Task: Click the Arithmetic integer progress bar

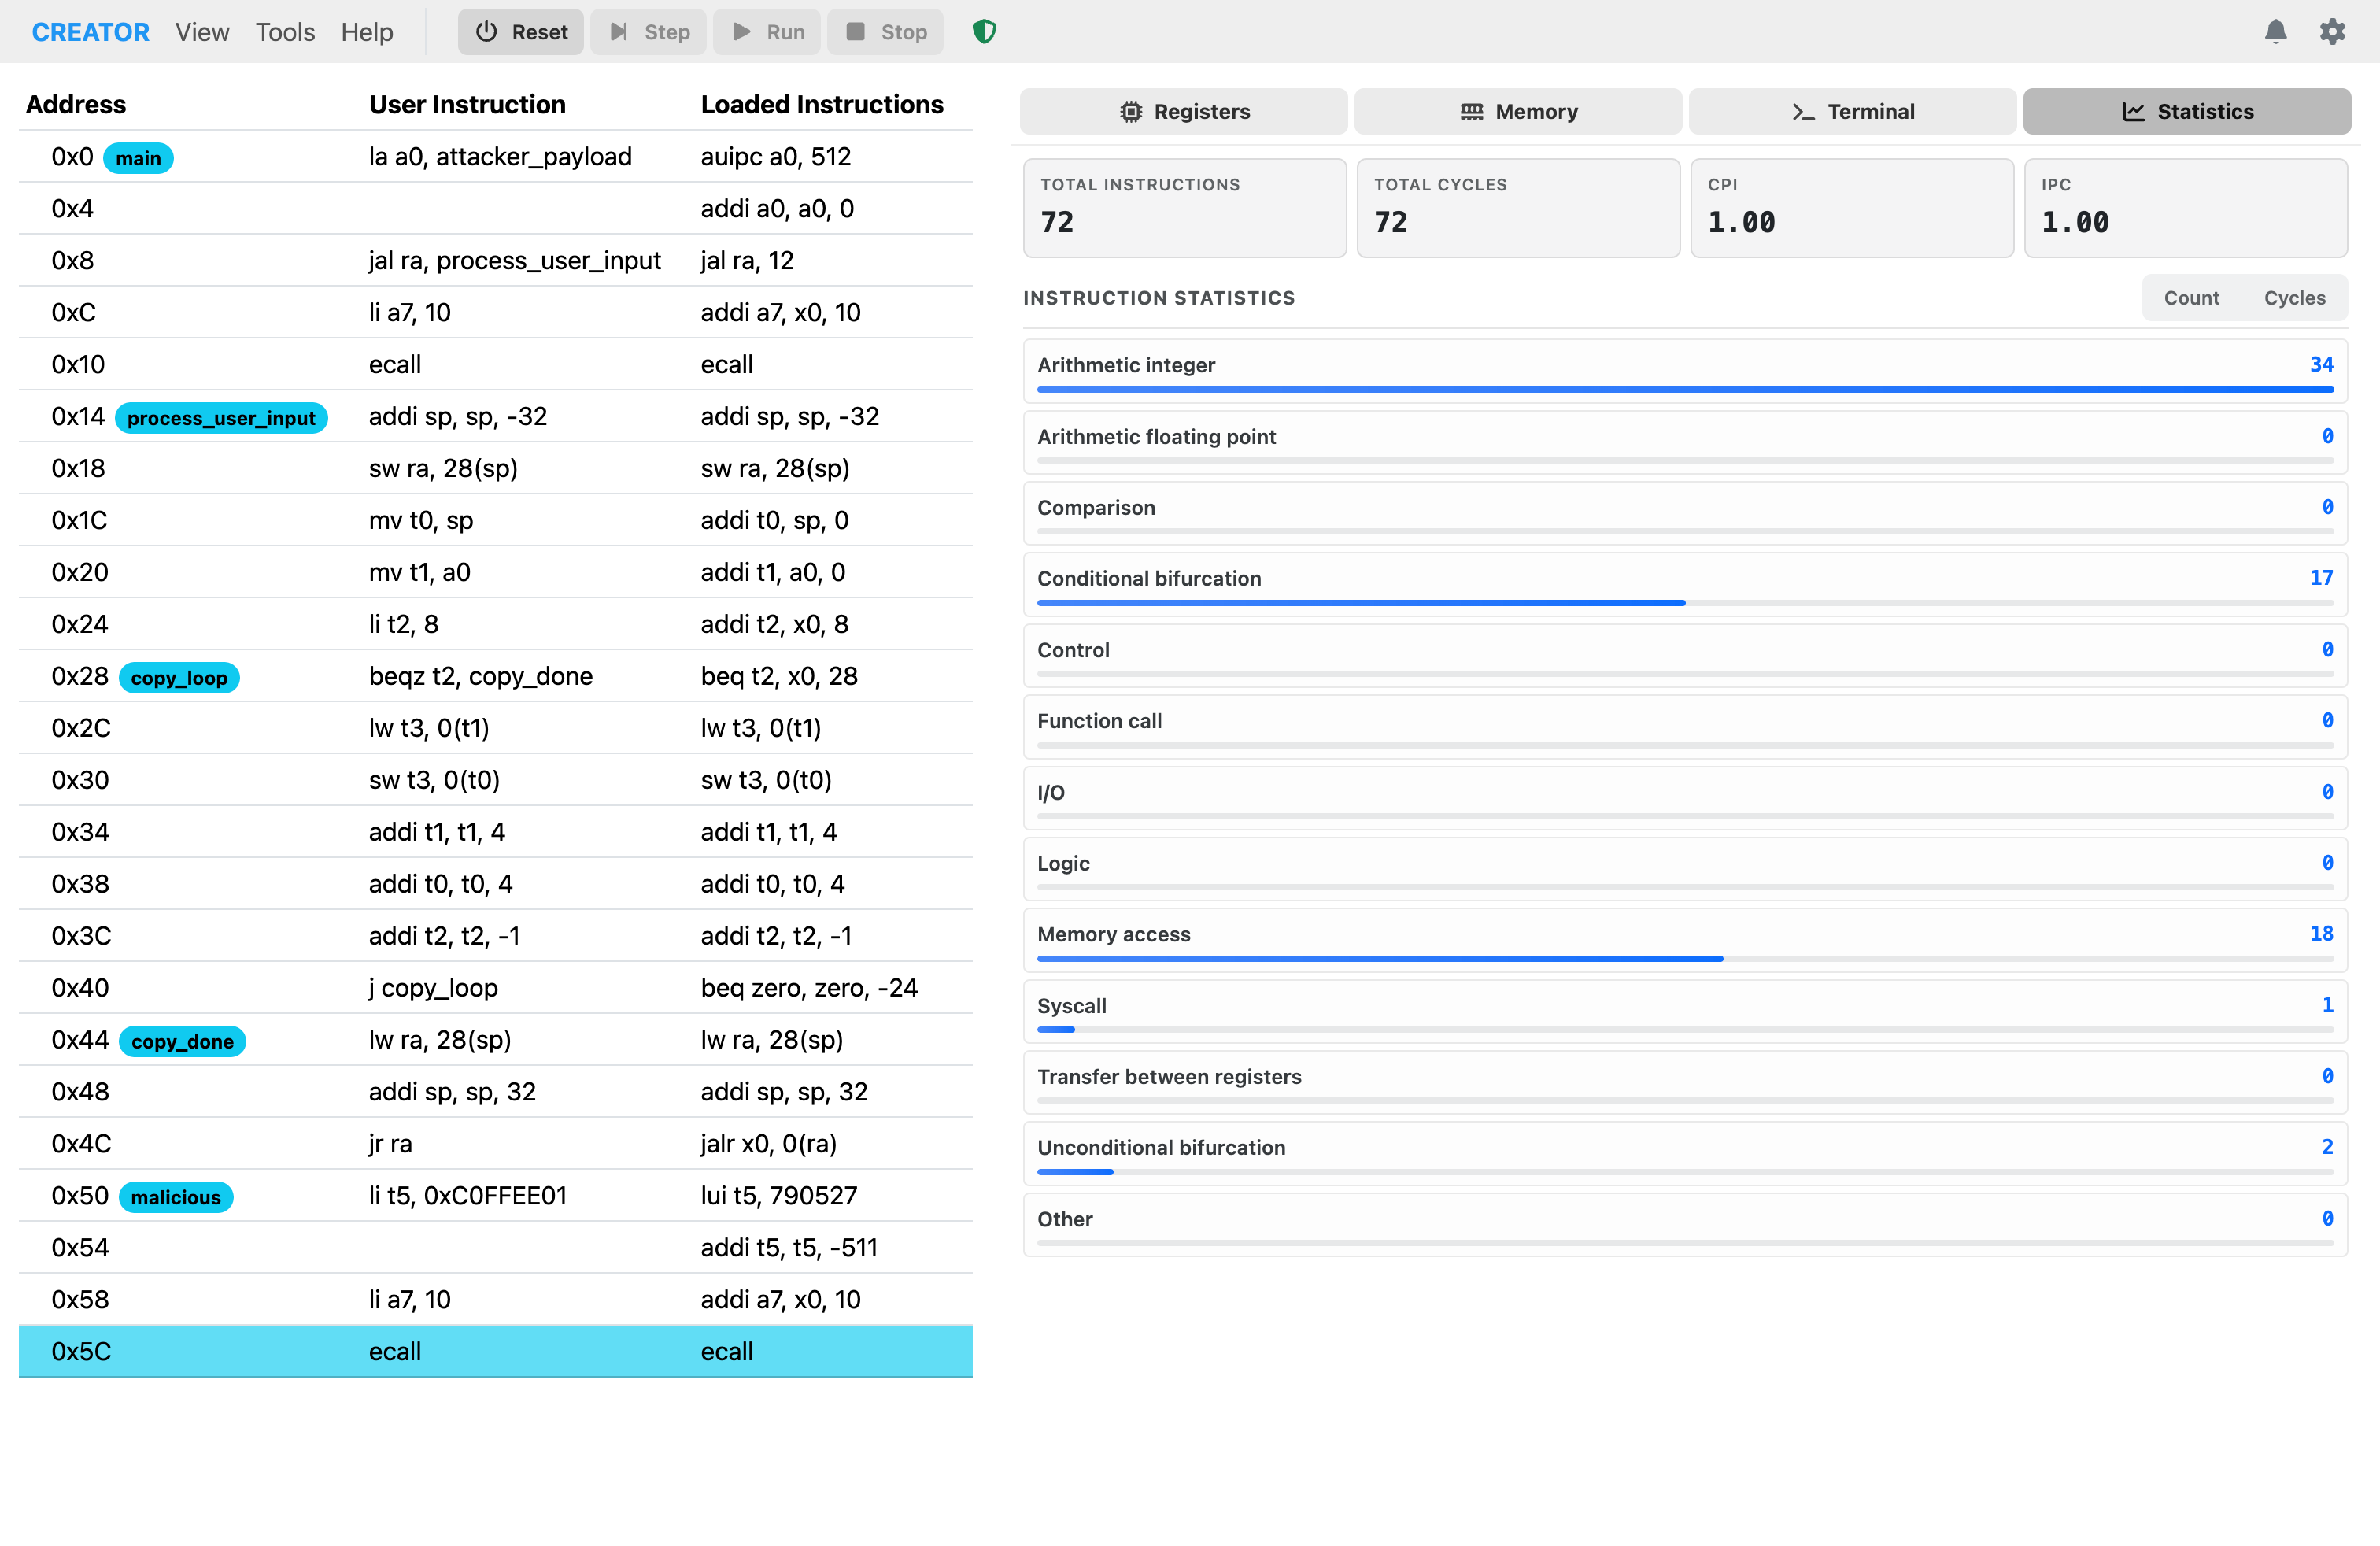Action: (1684, 389)
